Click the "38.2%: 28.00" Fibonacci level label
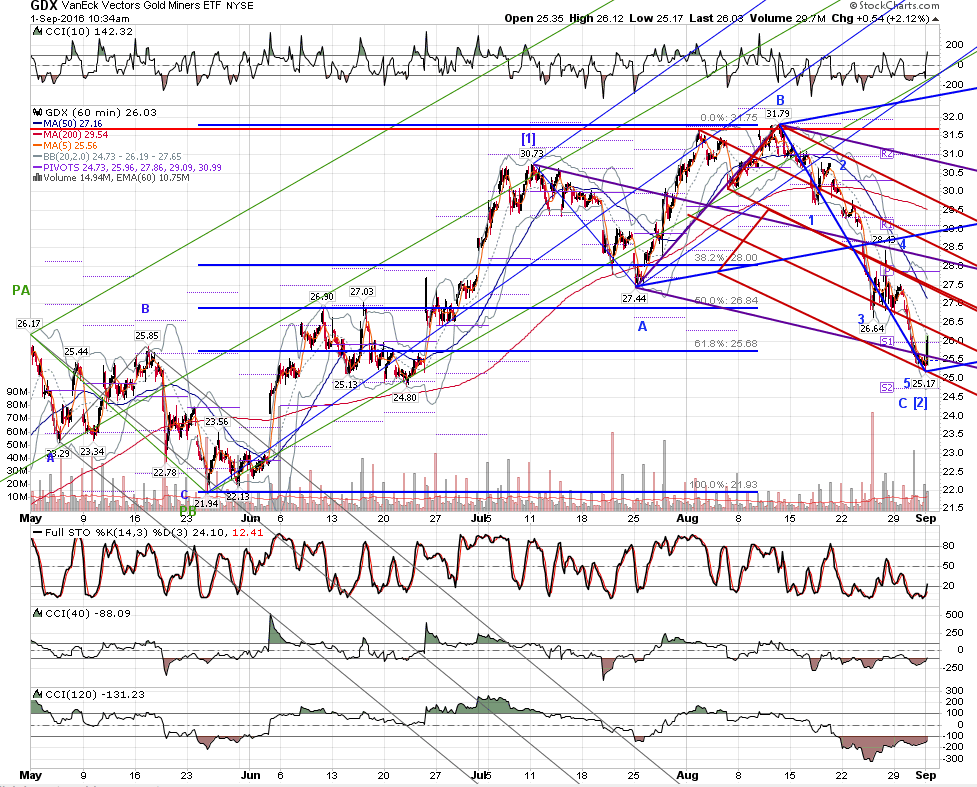The image size is (977, 787). pyautogui.click(x=726, y=257)
